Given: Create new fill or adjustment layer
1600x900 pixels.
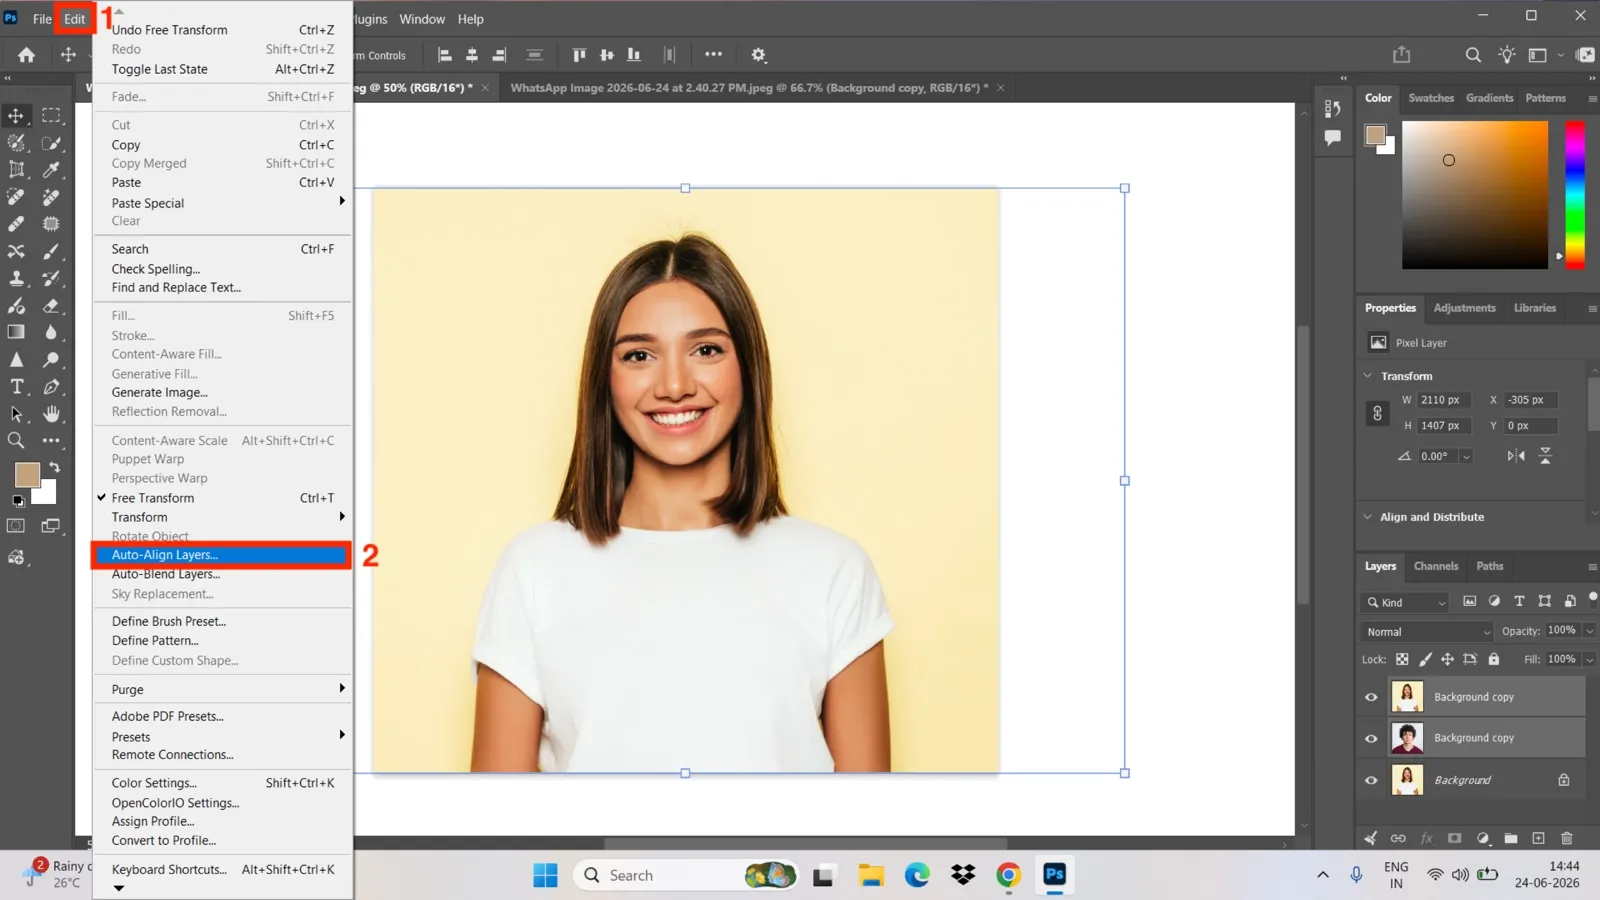Looking at the screenshot, I should coord(1483,838).
